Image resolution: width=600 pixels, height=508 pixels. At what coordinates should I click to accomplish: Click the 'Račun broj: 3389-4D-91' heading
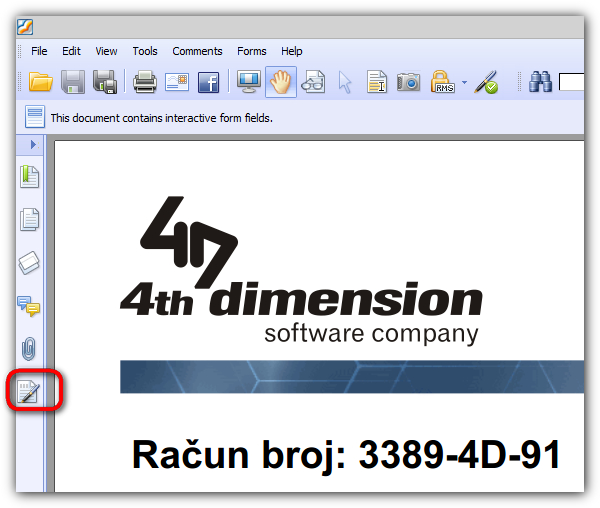point(346,455)
